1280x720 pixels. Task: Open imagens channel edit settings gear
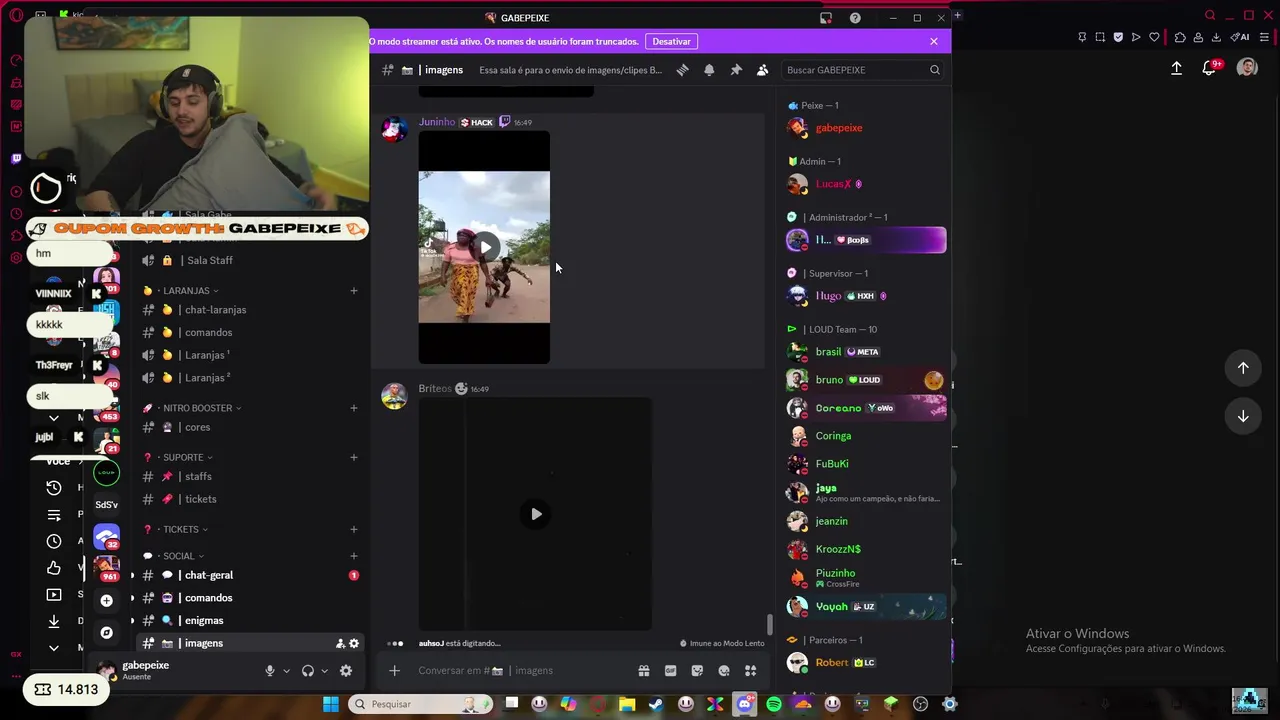pos(354,643)
